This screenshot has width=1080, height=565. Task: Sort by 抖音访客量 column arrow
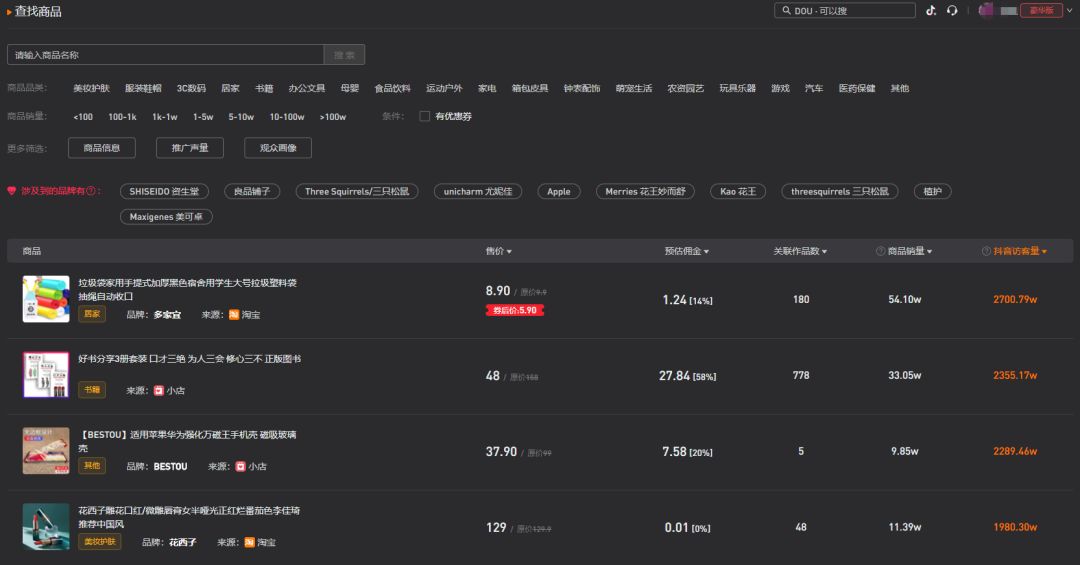(1044, 251)
